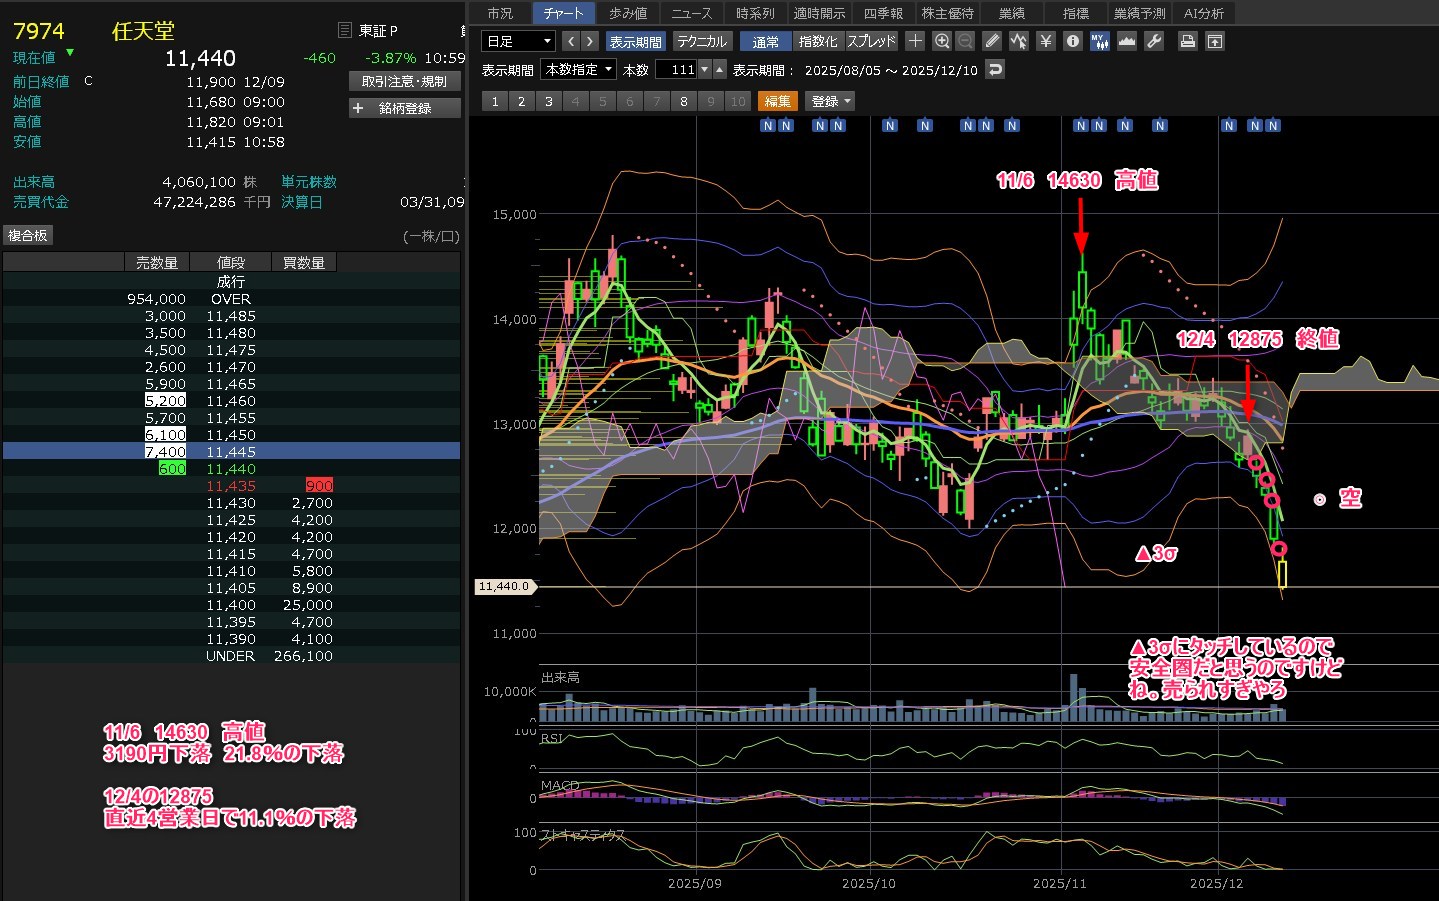The image size is (1439, 901).
Task: Switch to the ニュース tab
Action: pyautogui.click(x=691, y=13)
